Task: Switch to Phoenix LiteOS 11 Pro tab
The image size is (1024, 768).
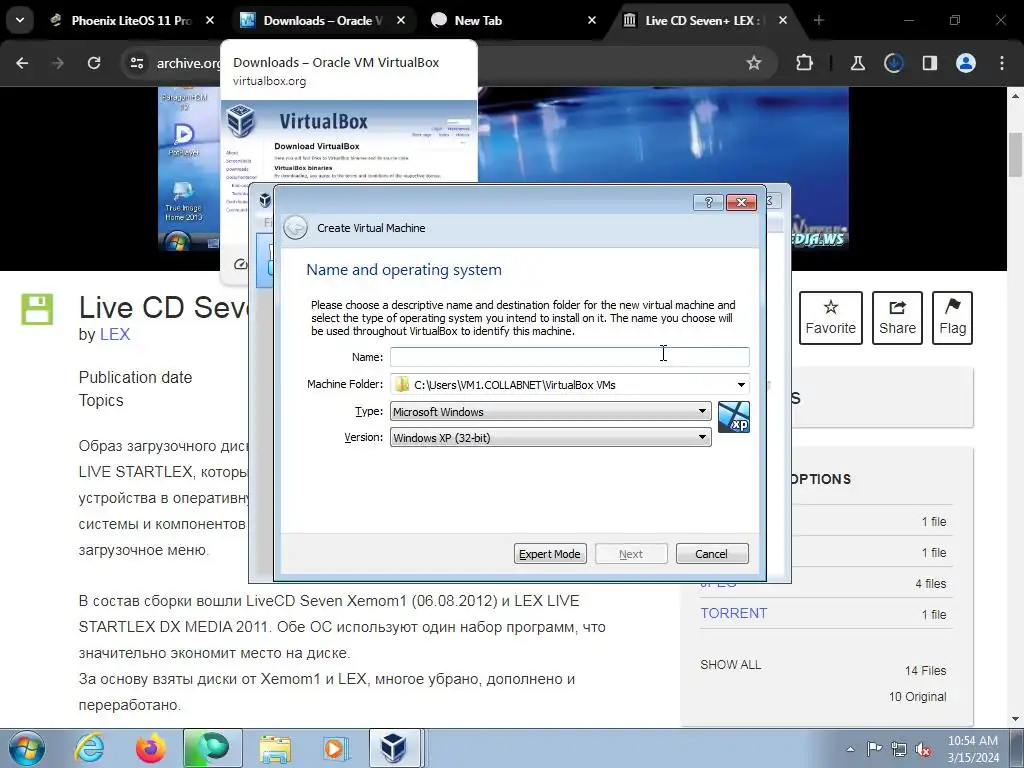Action: [x=131, y=20]
